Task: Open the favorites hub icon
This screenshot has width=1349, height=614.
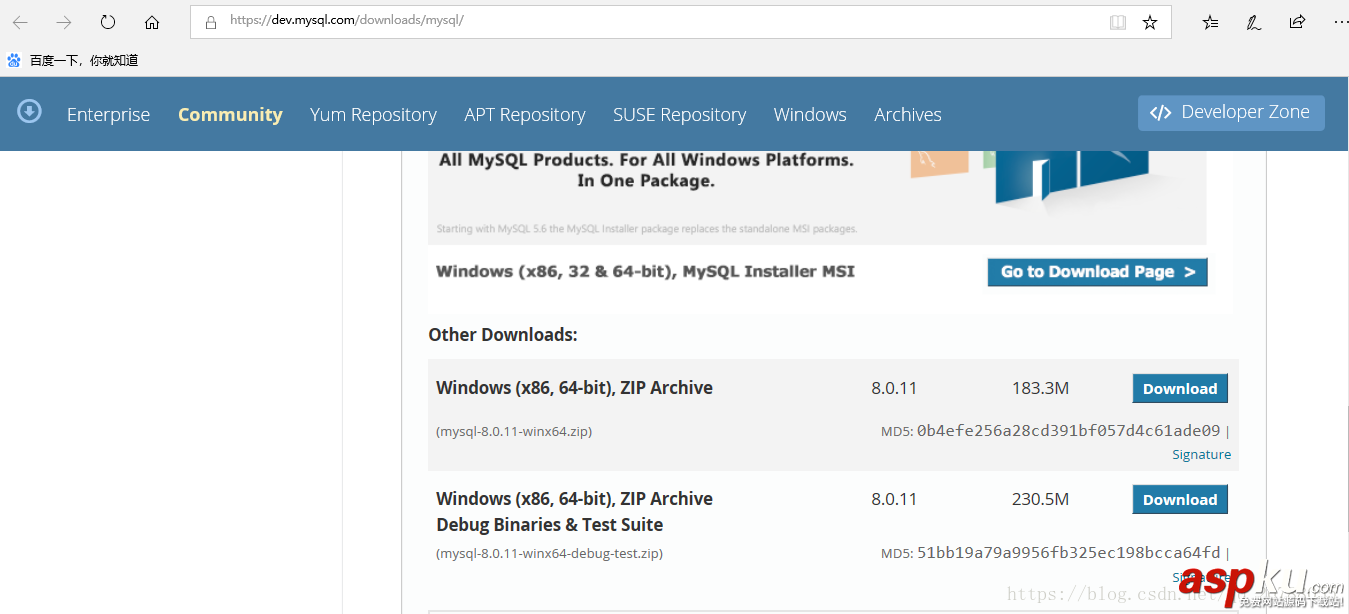Action: click(x=1210, y=22)
